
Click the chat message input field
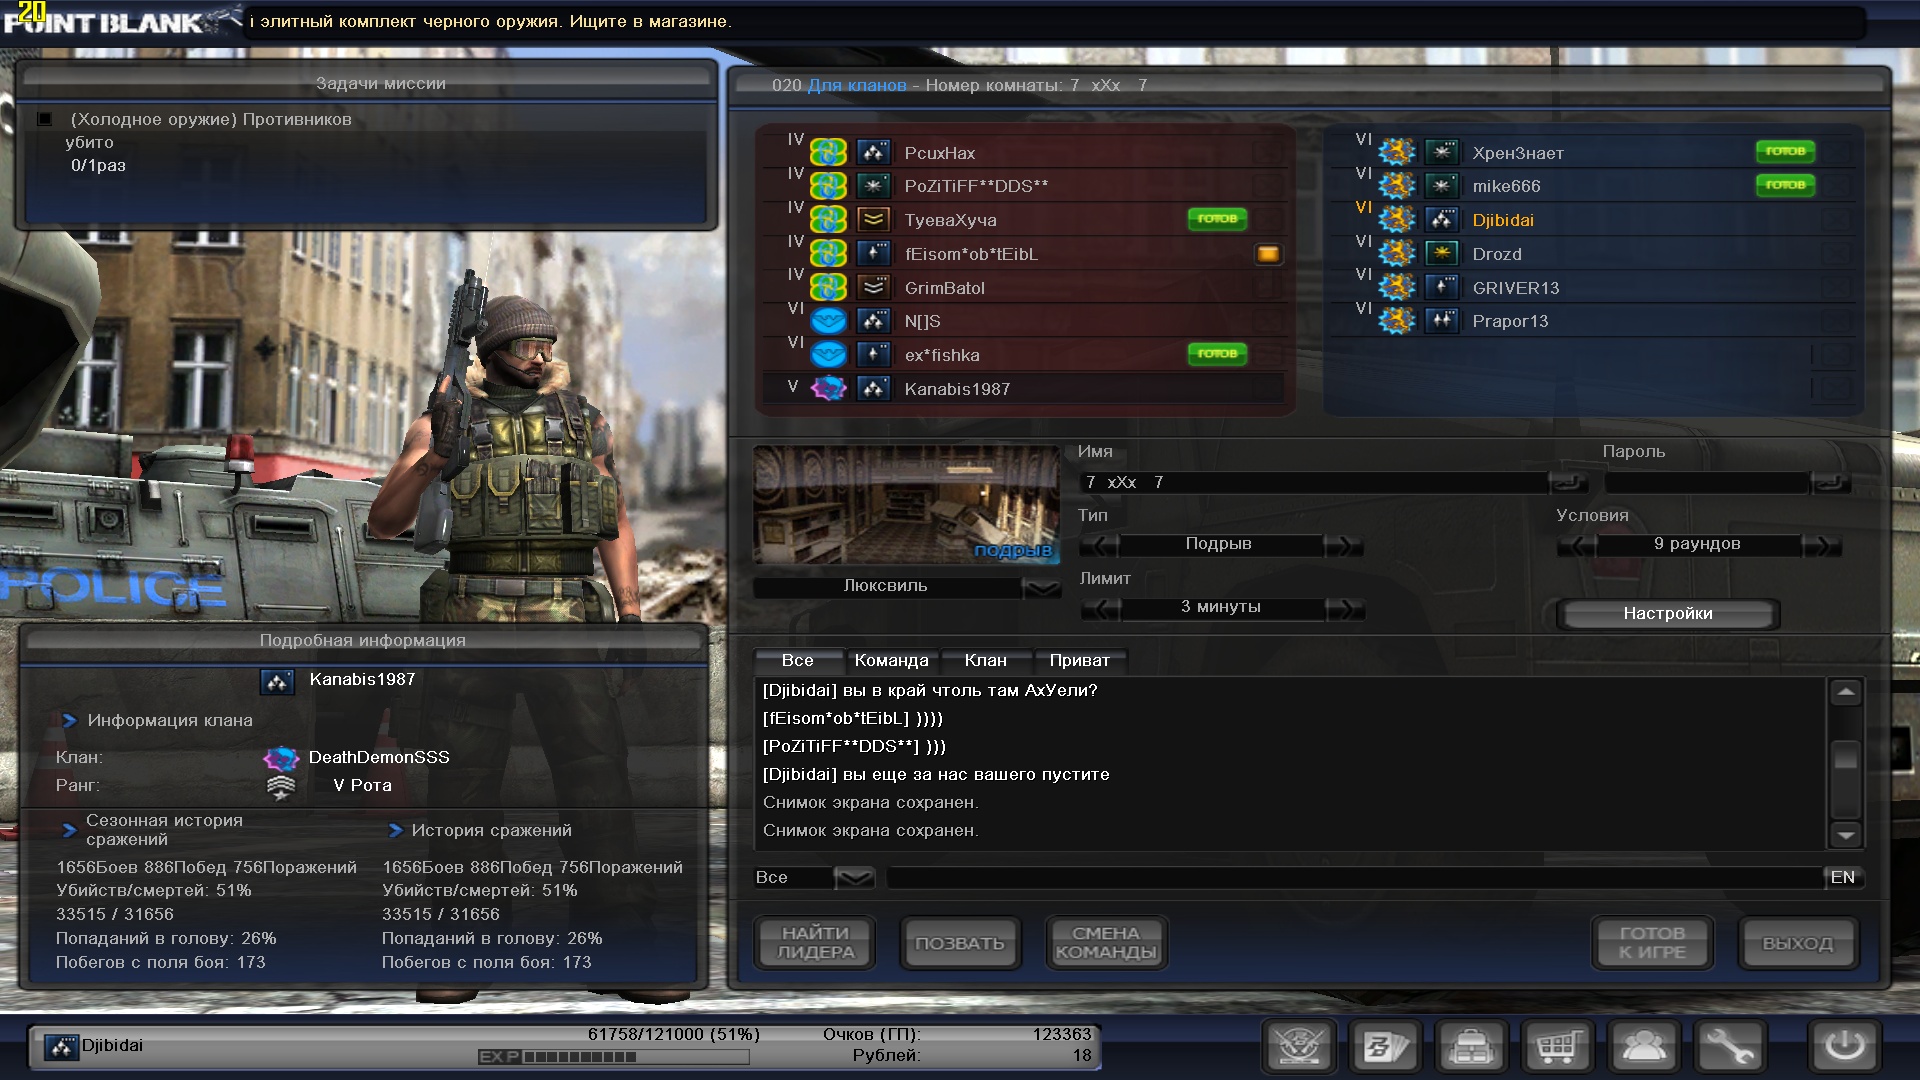tap(1354, 878)
